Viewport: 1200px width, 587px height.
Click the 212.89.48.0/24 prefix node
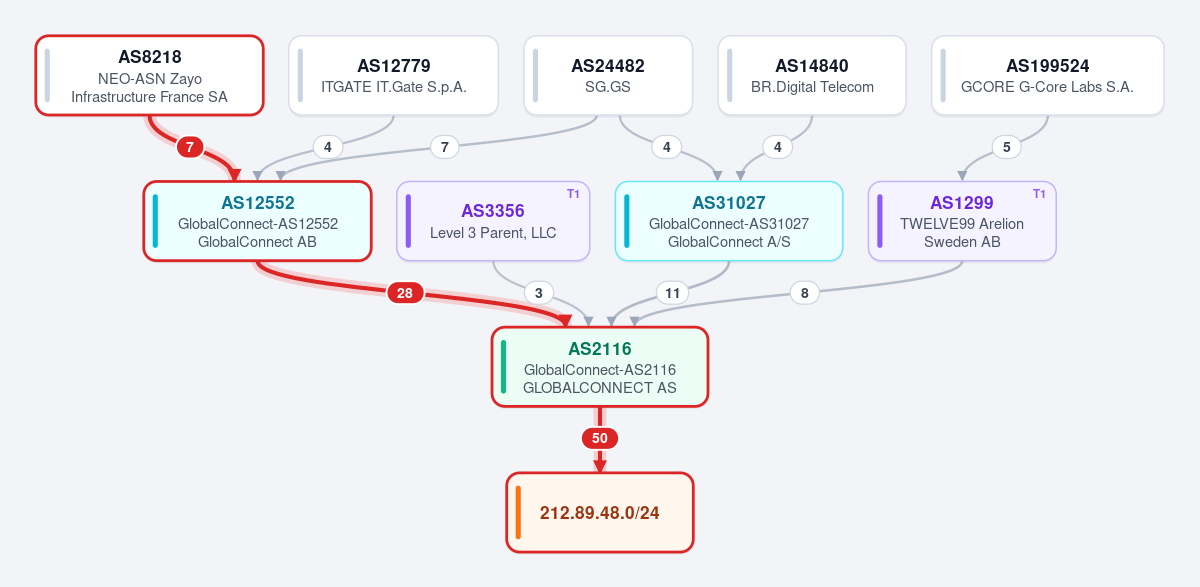(x=600, y=512)
